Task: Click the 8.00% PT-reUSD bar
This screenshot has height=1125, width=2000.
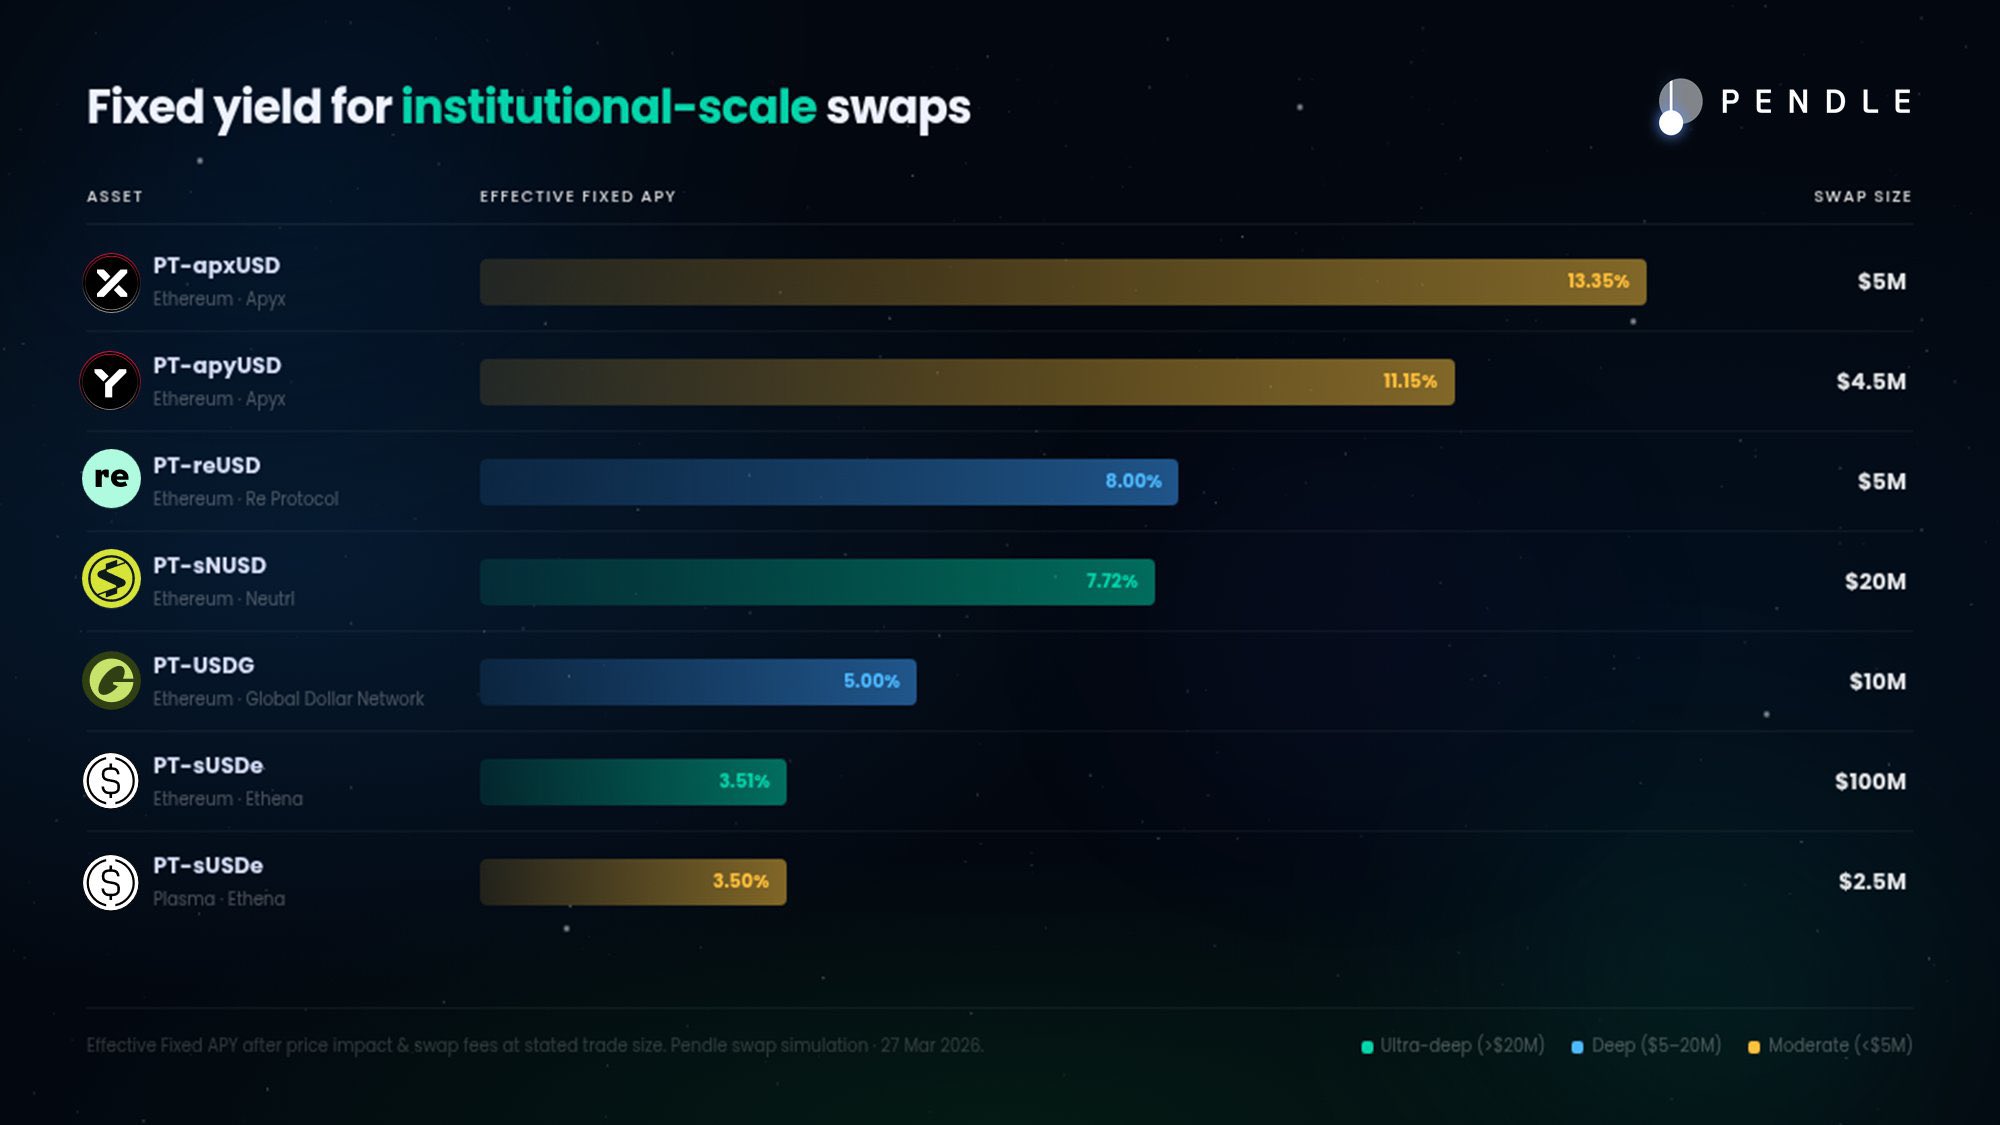Action: [828, 482]
